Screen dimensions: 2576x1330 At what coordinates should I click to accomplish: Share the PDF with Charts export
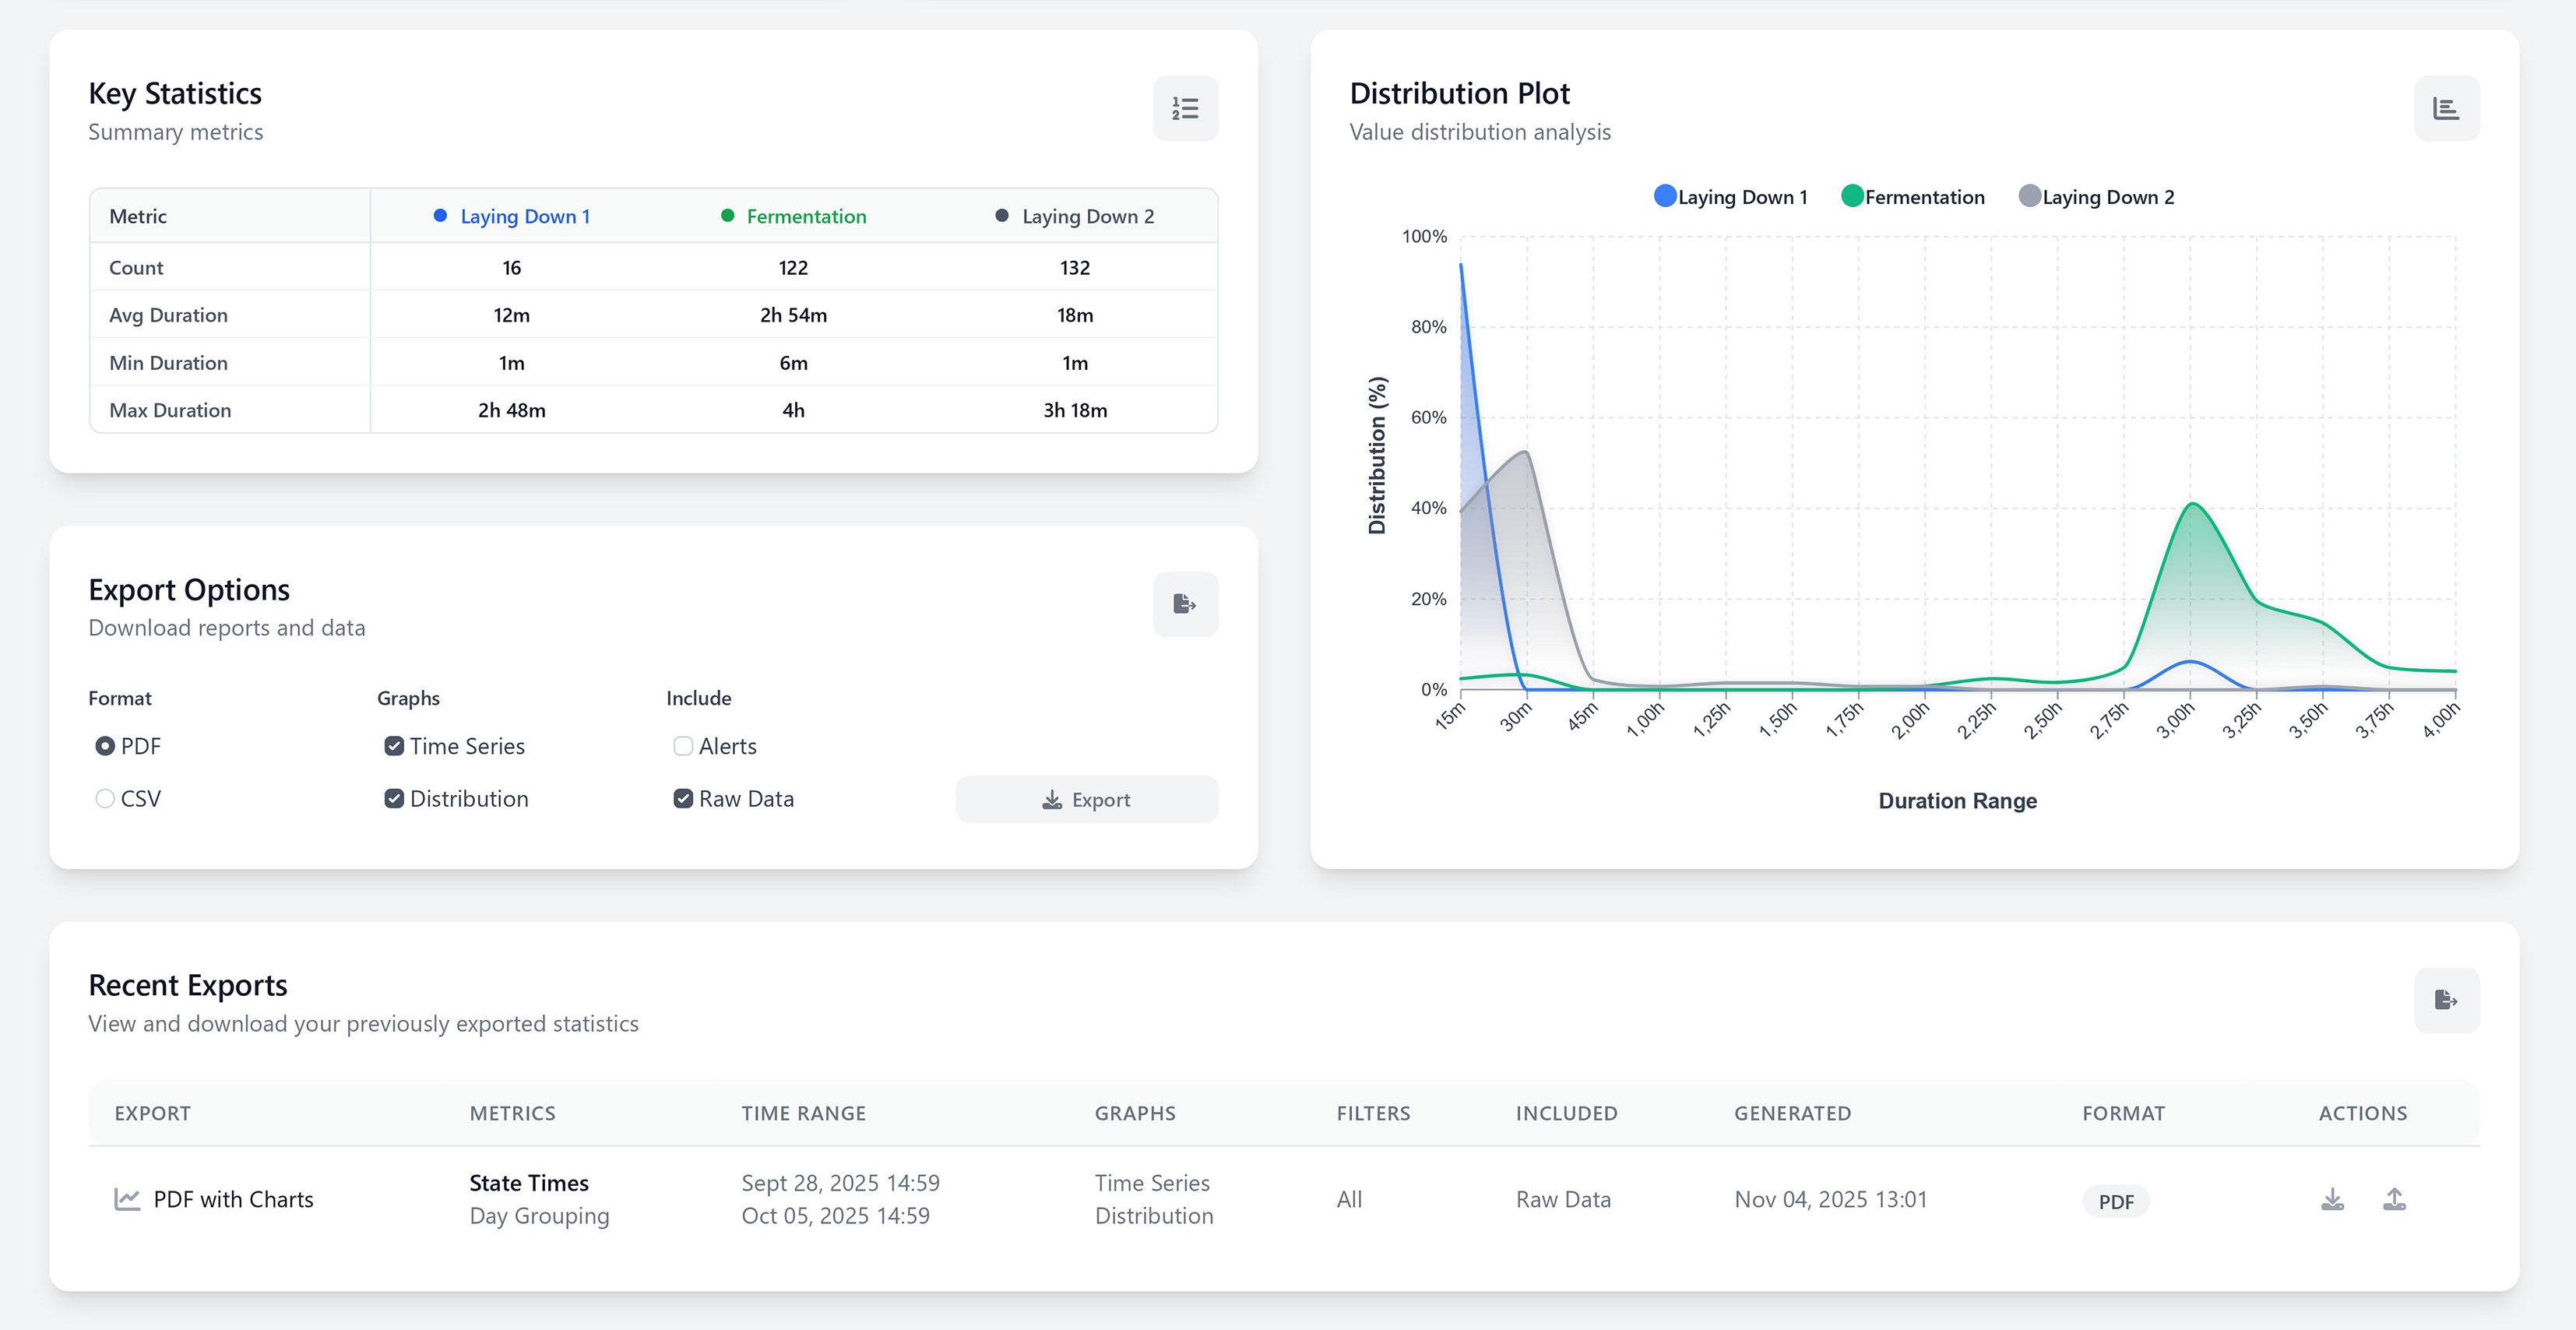pos(2394,1199)
